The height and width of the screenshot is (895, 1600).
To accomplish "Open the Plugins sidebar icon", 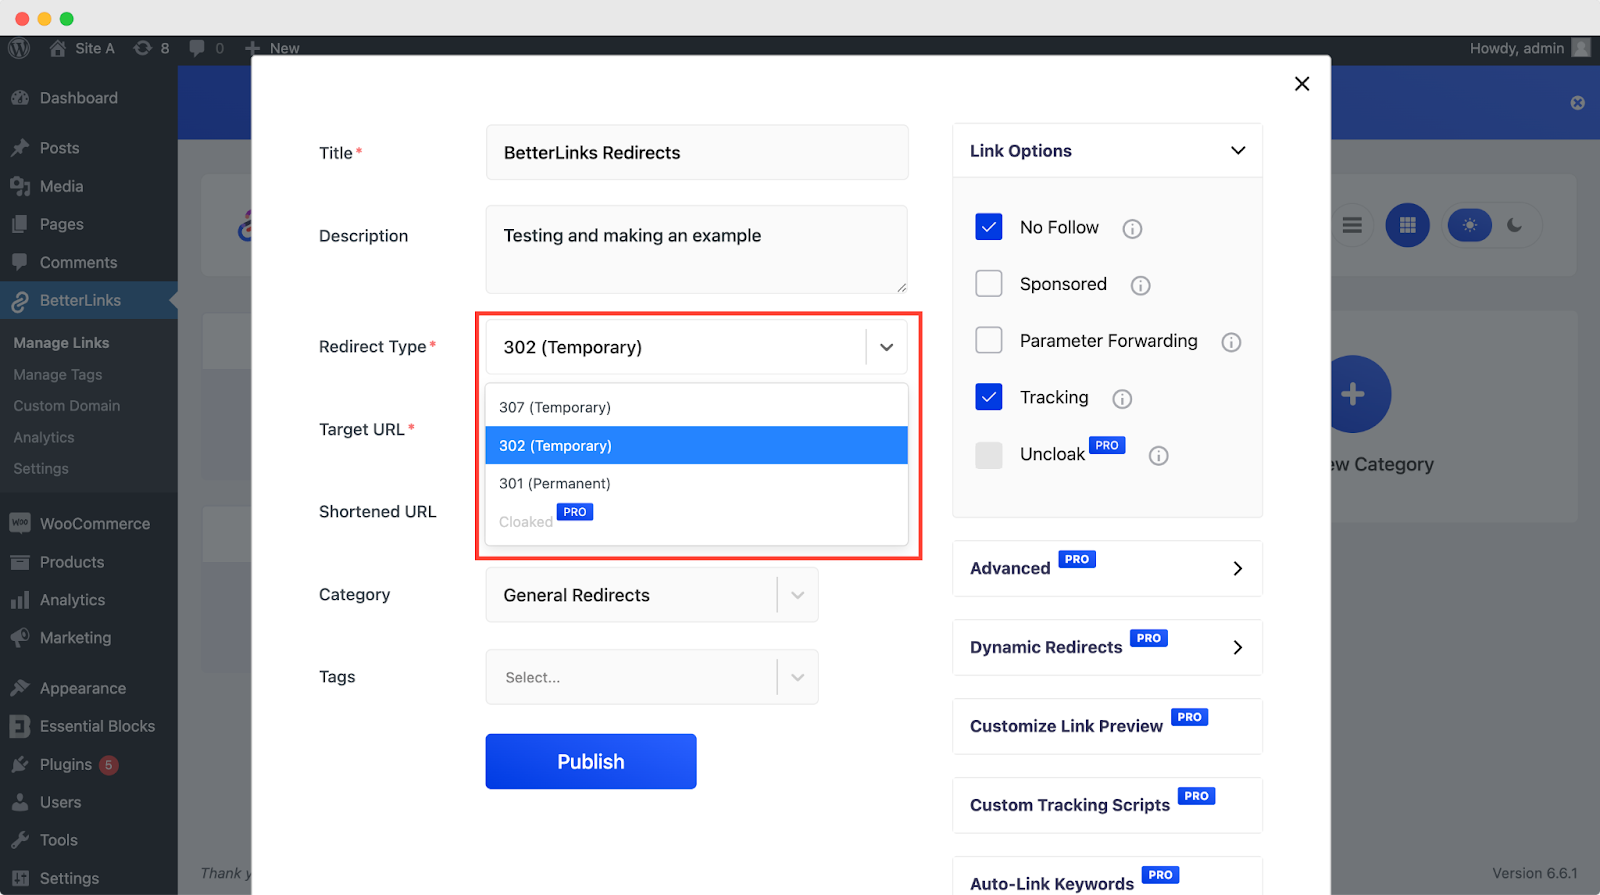I will point(20,764).
